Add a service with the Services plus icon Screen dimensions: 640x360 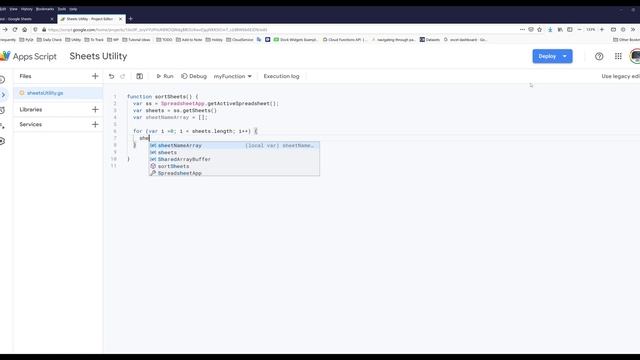click(95, 124)
